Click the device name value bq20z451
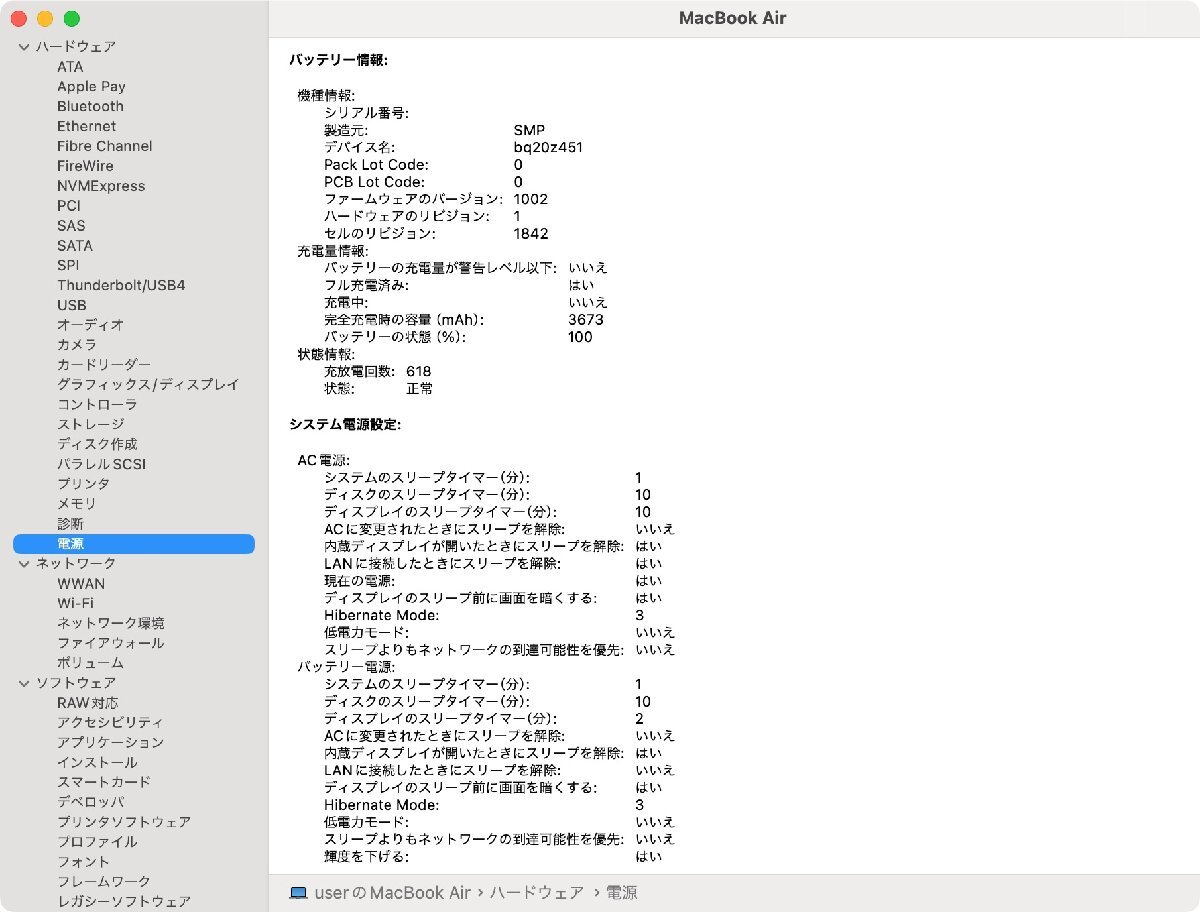 [548, 147]
